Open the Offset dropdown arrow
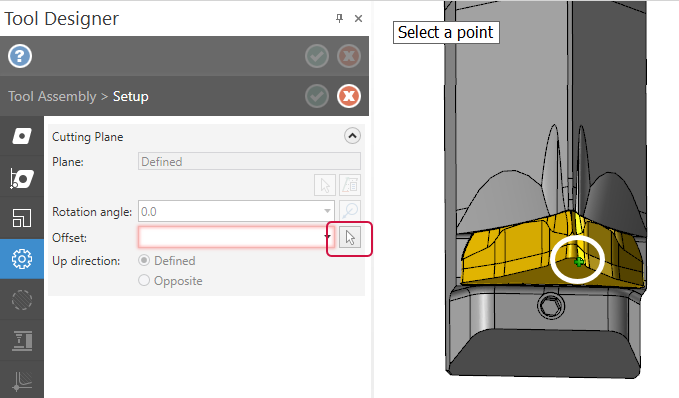 click(328, 236)
